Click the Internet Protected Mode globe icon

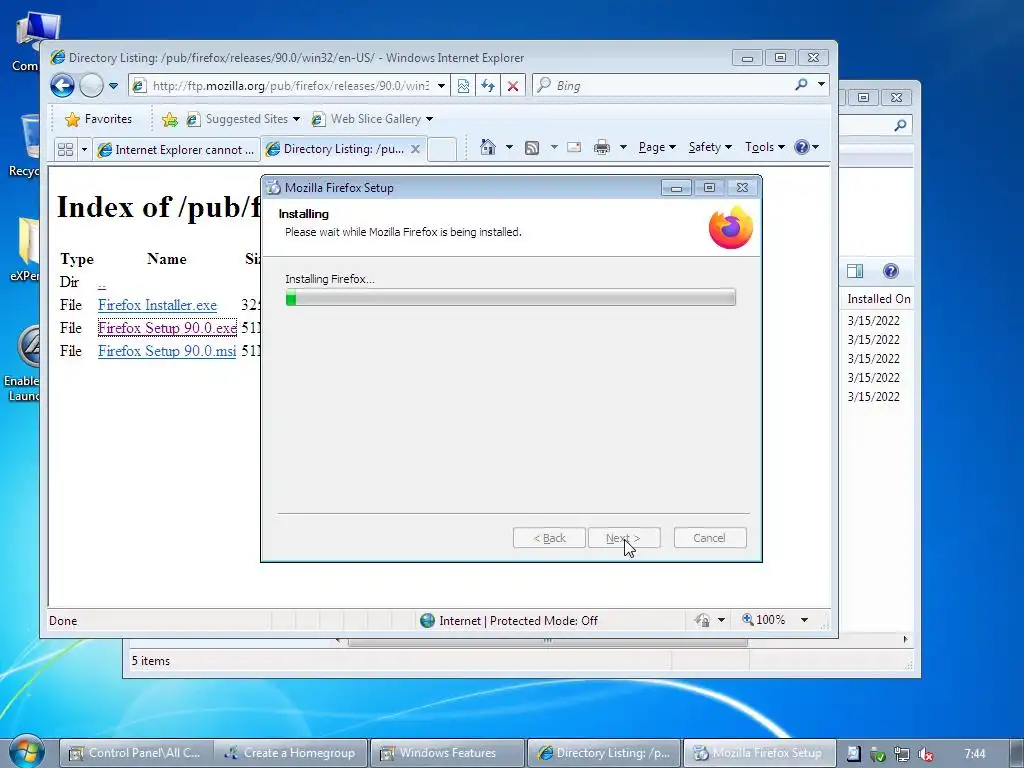[x=428, y=620]
